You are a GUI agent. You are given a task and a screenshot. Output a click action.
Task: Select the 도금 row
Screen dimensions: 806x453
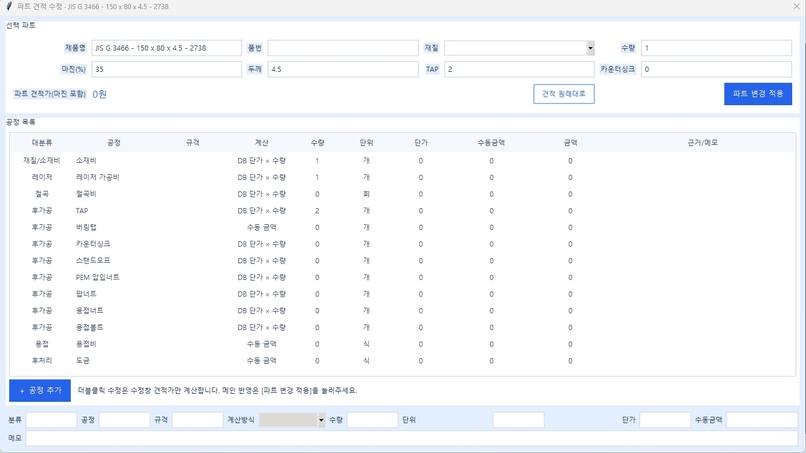(402, 361)
